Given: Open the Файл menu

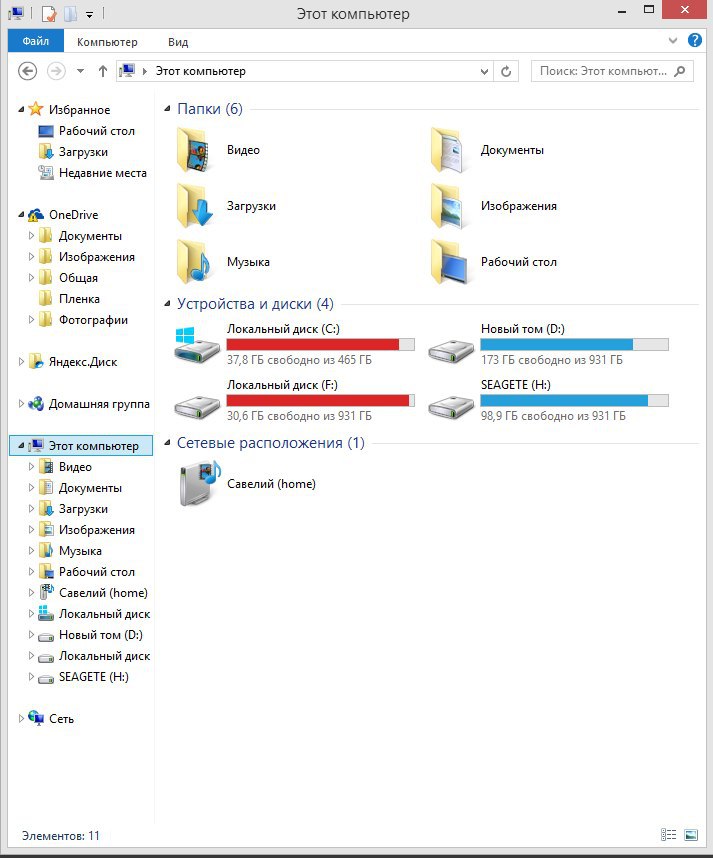Looking at the screenshot, I should pos(36,41).
